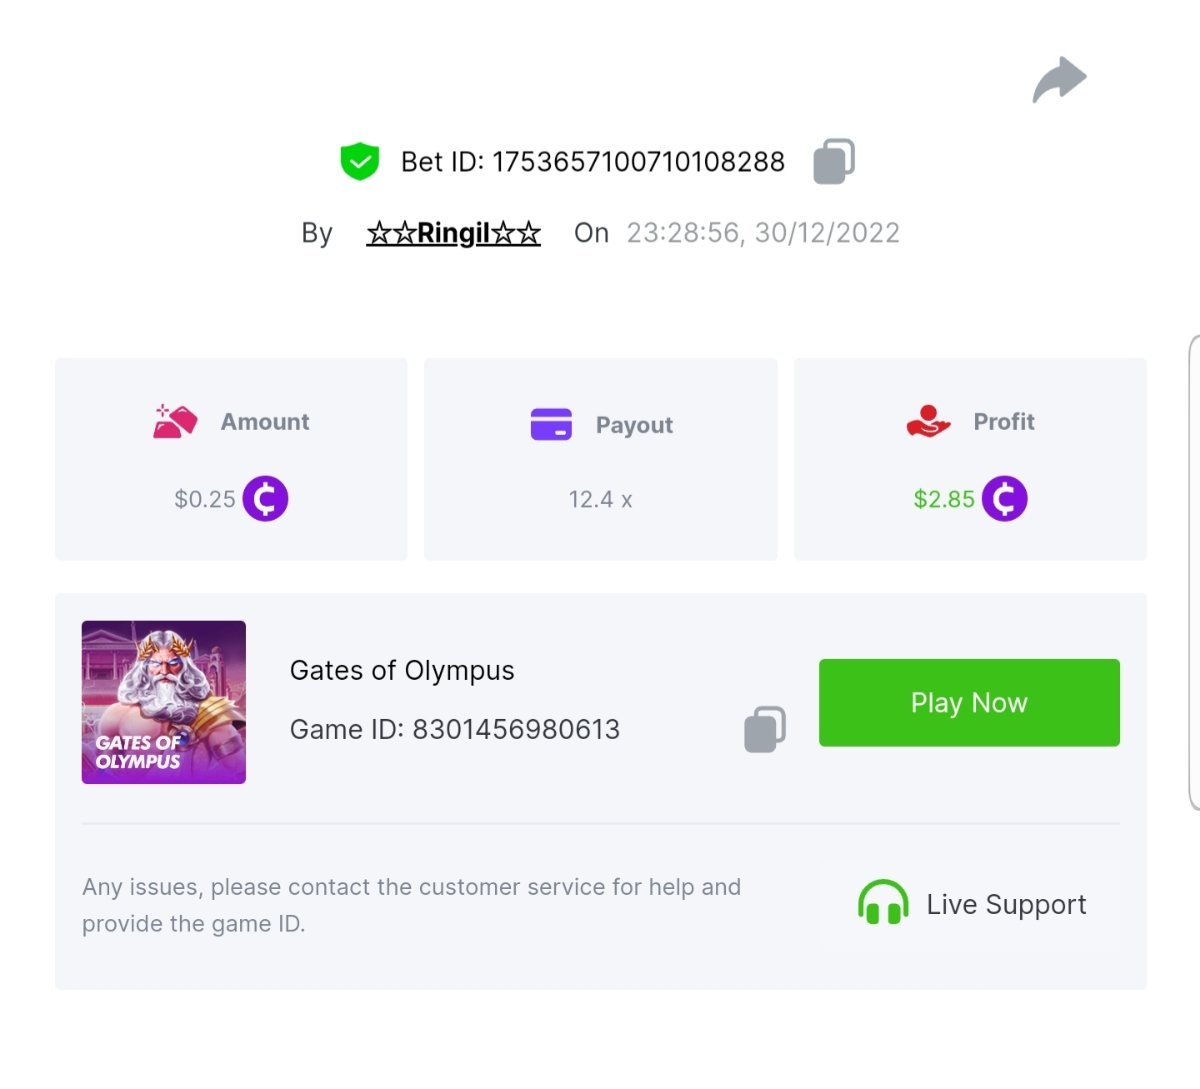
Task: Click the green verified shield icon
Action: pos(360,161)
